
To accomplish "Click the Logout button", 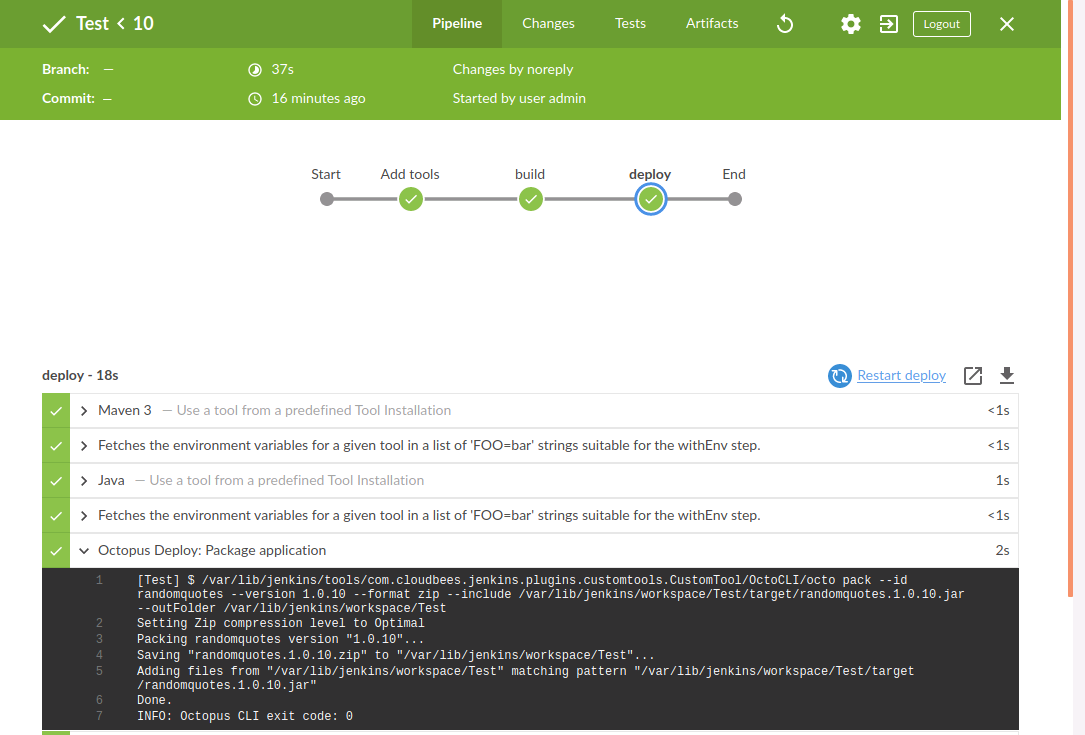I will [x=941, y=24].
